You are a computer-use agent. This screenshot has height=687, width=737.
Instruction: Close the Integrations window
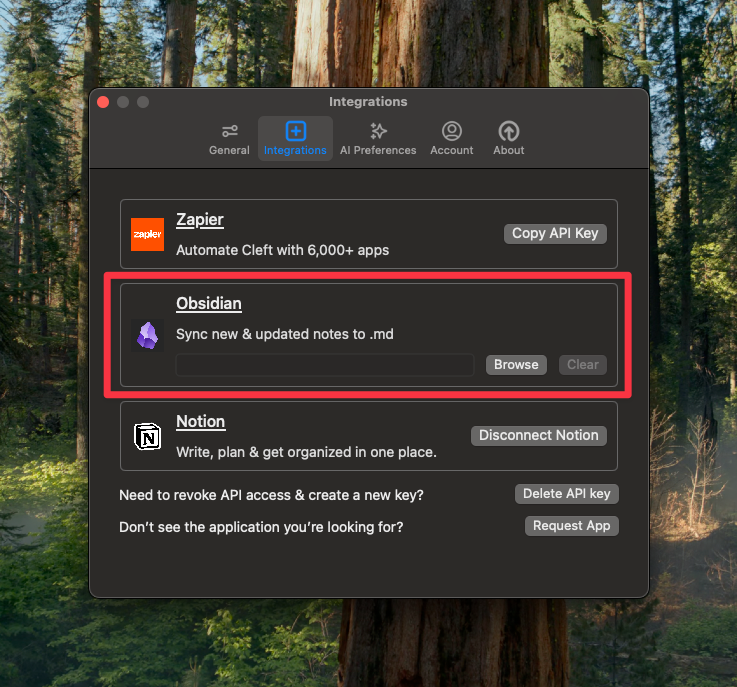pyautogui.click(x=103, y=102)
